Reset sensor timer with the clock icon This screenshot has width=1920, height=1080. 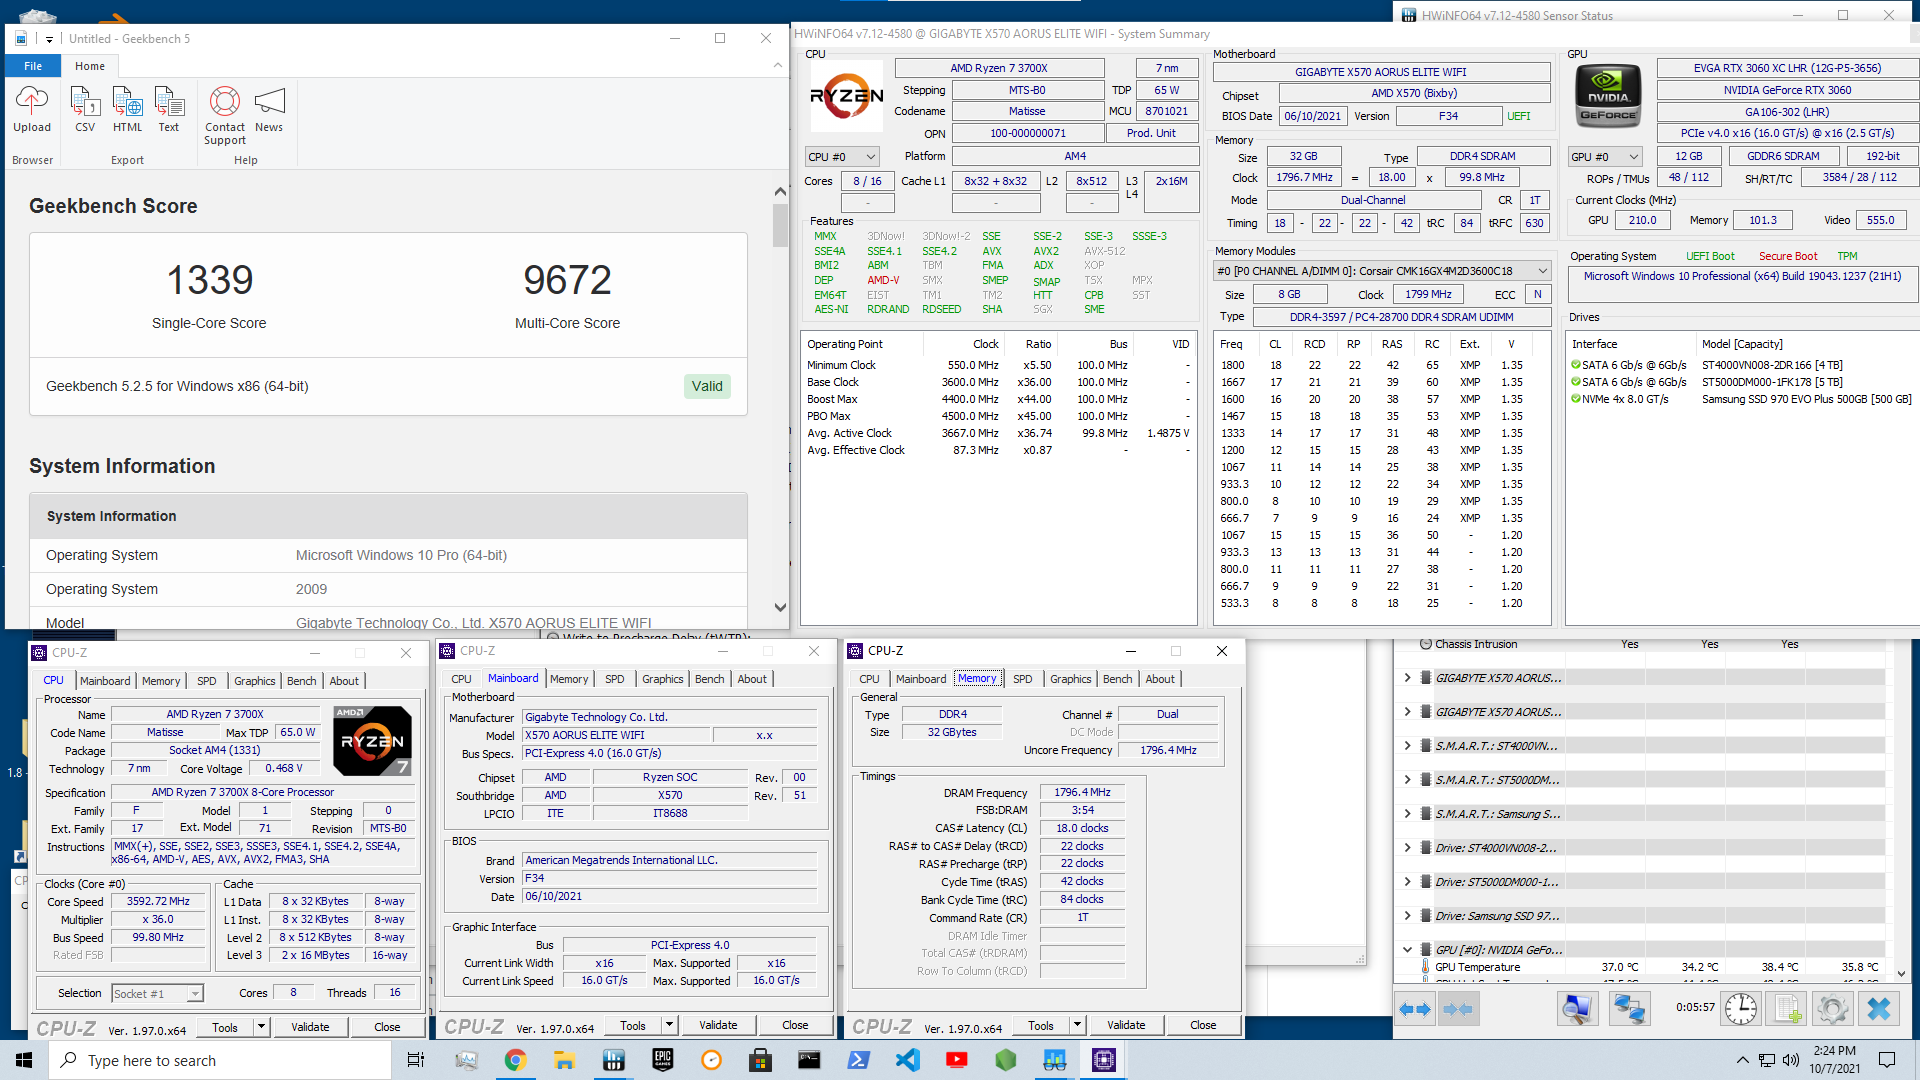[x=1741, y=1008]
